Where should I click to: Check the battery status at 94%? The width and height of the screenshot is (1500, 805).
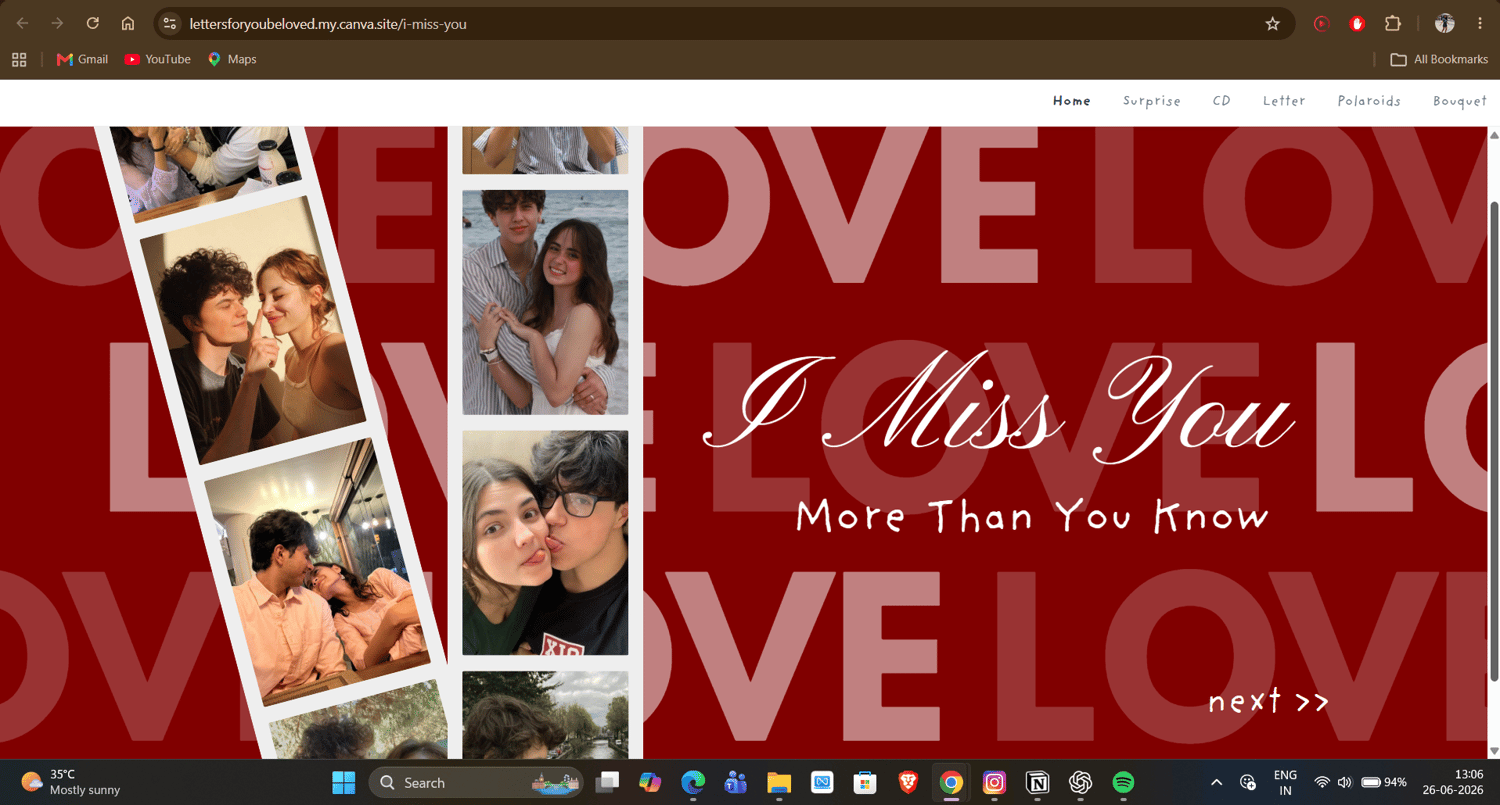(1384, 783)
